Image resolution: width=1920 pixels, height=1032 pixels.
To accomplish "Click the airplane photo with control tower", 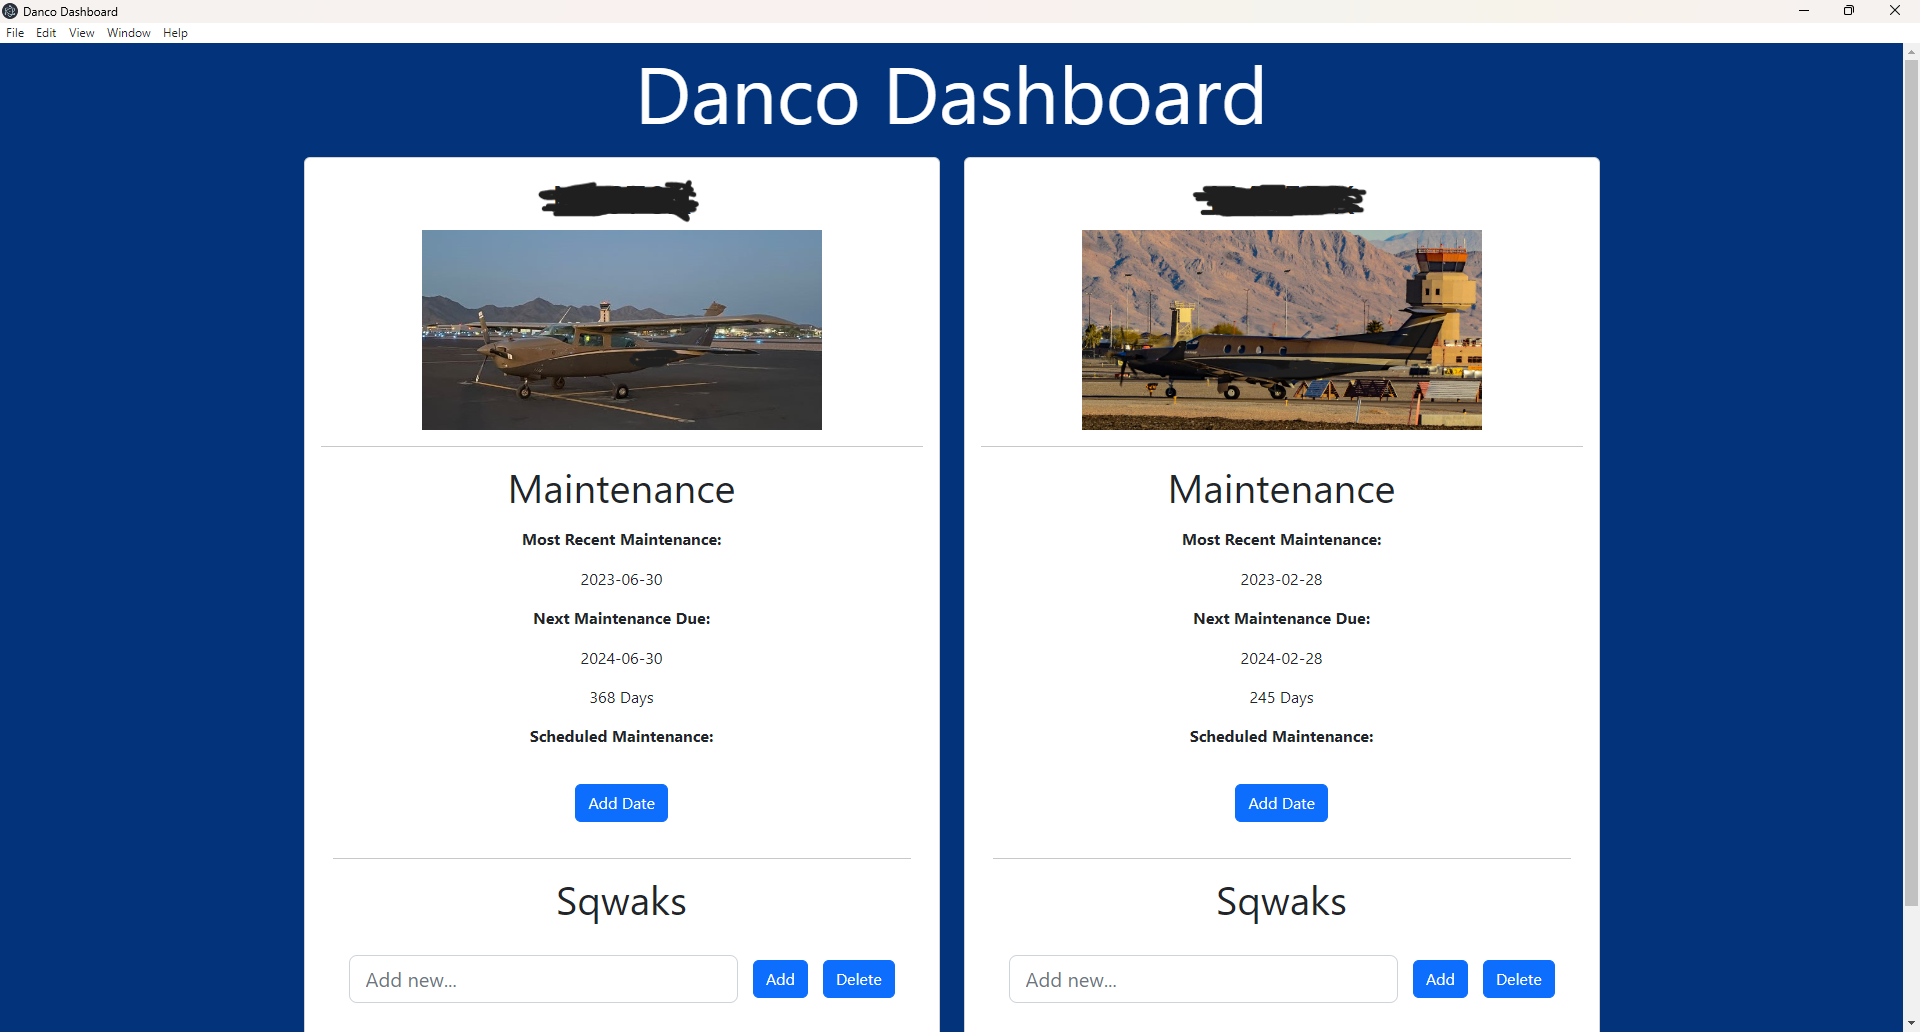I will (x=1281, y=330).
